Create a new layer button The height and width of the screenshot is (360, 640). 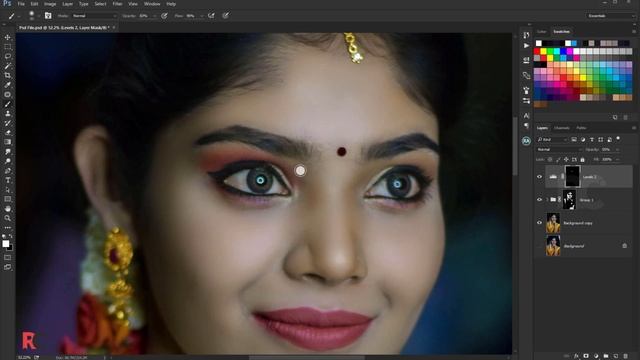[x=616, y=356]
